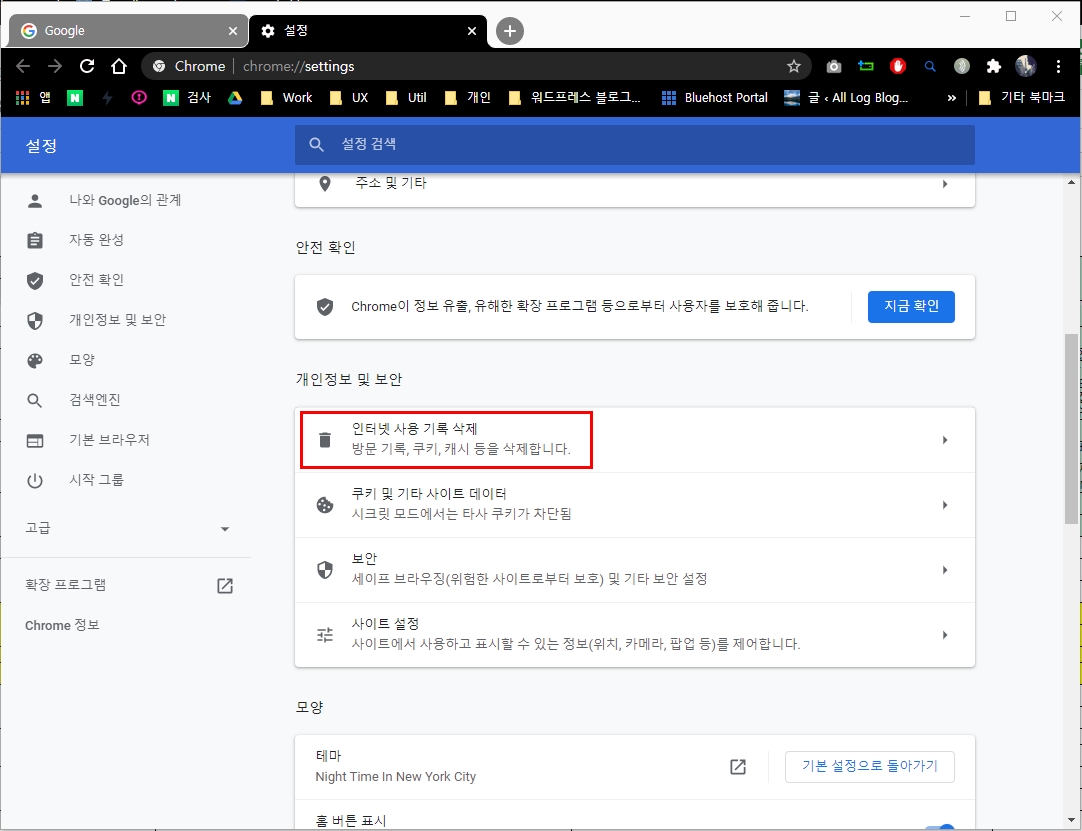Open the UX bookmarks folder
This screenshot has width=1082, height=831.
pos(349,98)
